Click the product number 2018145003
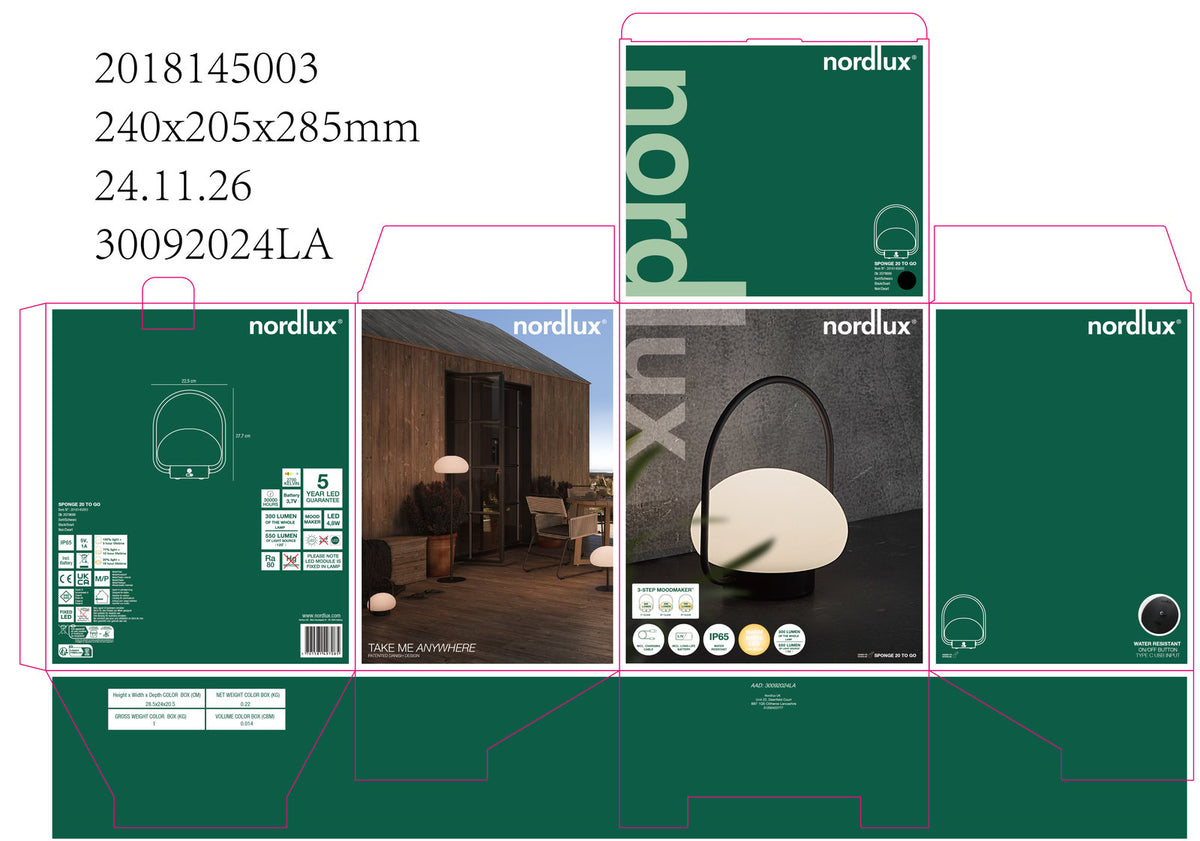The width and height of the screenshot is (1200, 841). pos(206,69)
